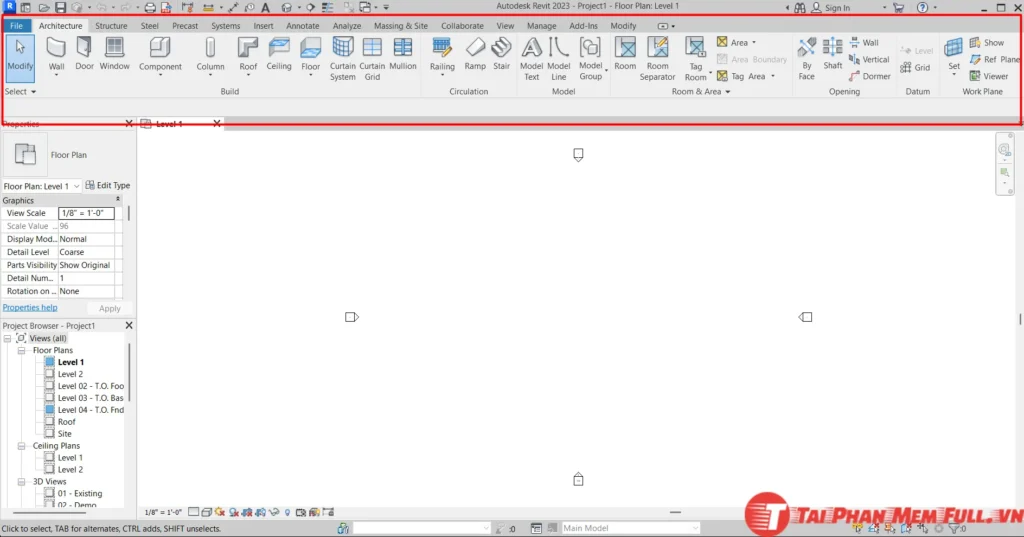The image size is (1024, 537).
Task: Click the Project Browser vertical scrollbar
Action: point(129,372)
